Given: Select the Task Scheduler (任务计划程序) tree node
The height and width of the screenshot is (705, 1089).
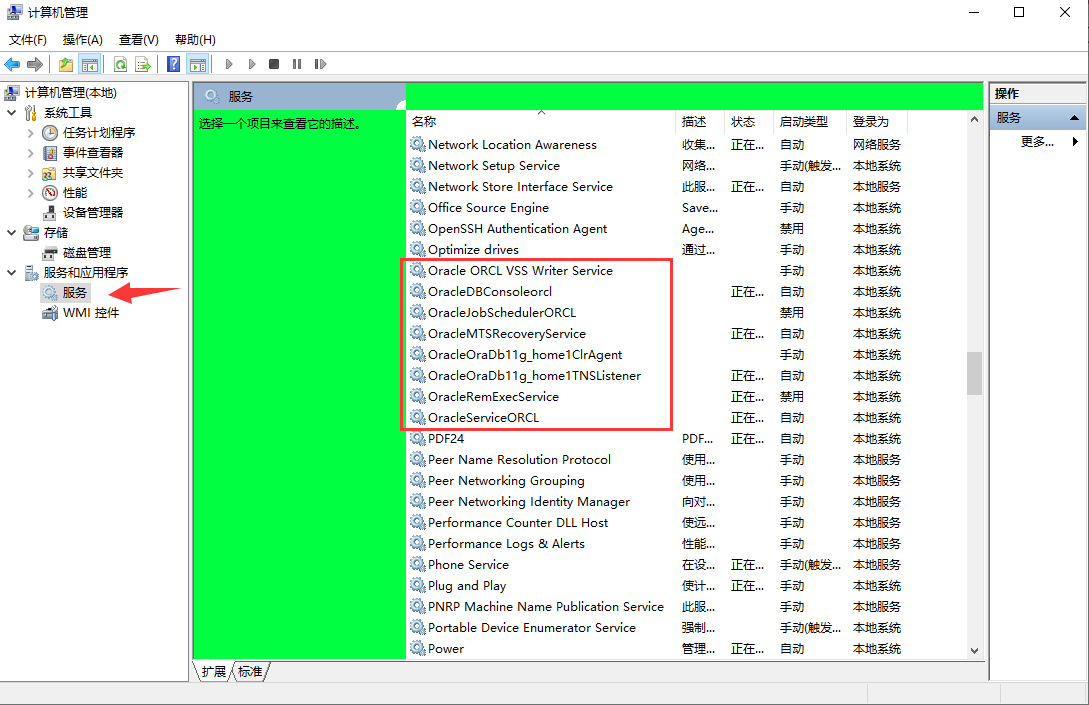Looking at the screenshot, I should pyautogui.click(x=99, y=133).
